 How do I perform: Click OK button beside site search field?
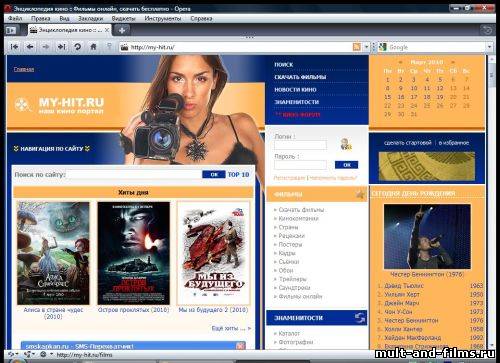tap(214, 174)
